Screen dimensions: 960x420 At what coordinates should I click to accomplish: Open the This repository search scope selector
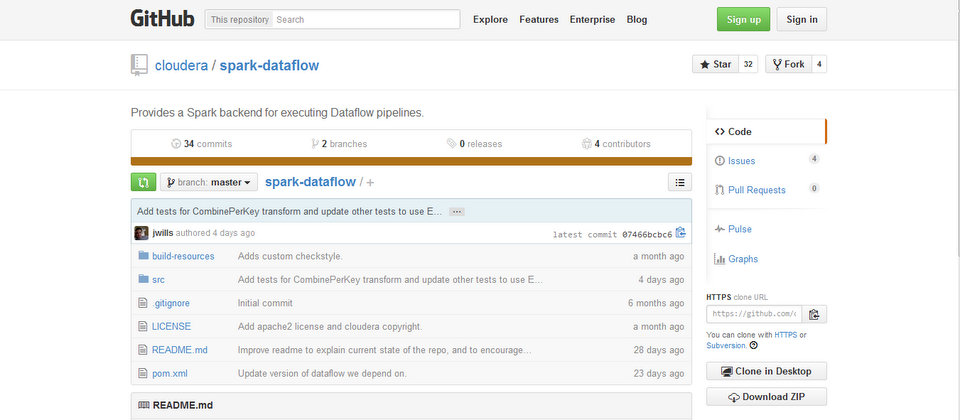pyautogui.click(x=239, y=19)
